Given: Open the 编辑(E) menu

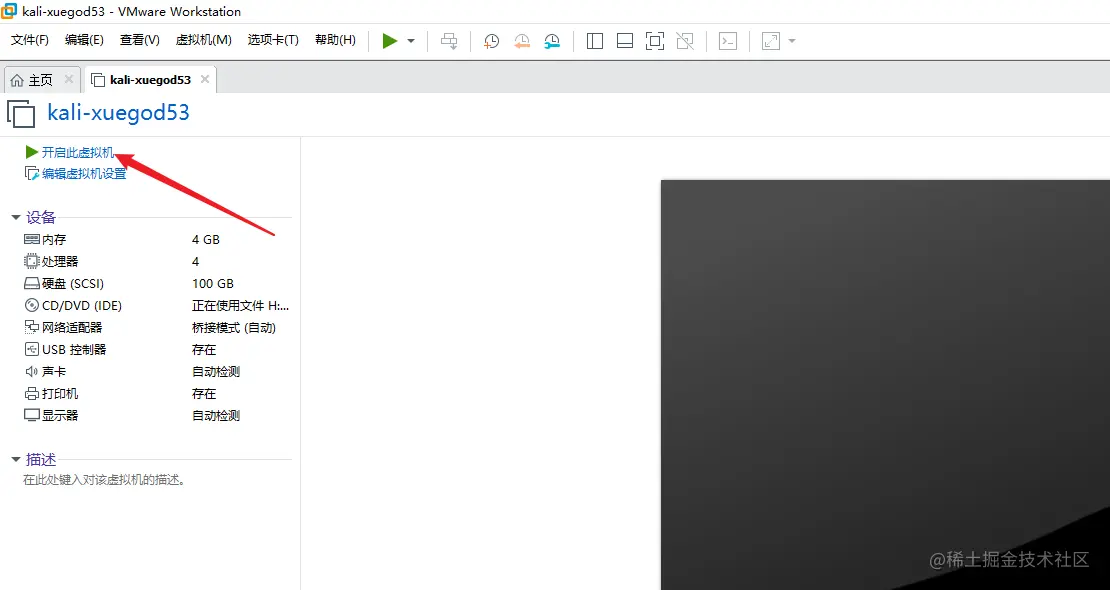Looking at the screenshot, I should coord(84,40).
